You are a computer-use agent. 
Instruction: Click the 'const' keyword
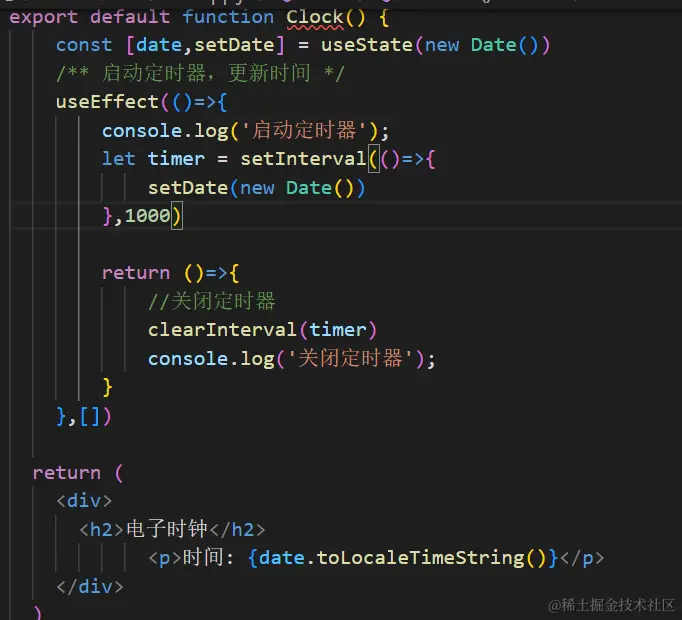pos(84,45)
